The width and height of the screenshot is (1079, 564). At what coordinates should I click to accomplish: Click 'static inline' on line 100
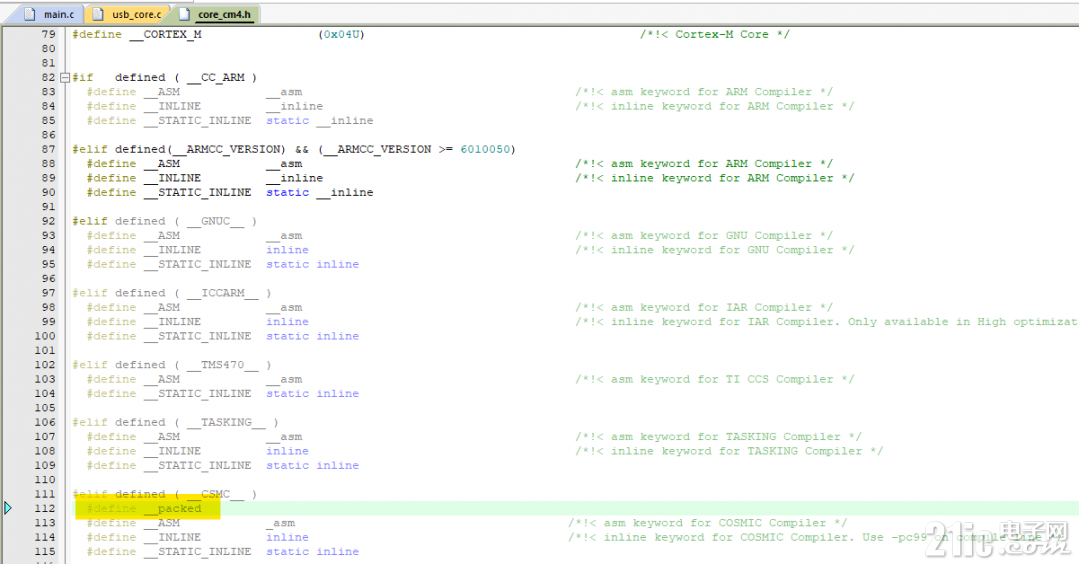[x=312, y=336]
